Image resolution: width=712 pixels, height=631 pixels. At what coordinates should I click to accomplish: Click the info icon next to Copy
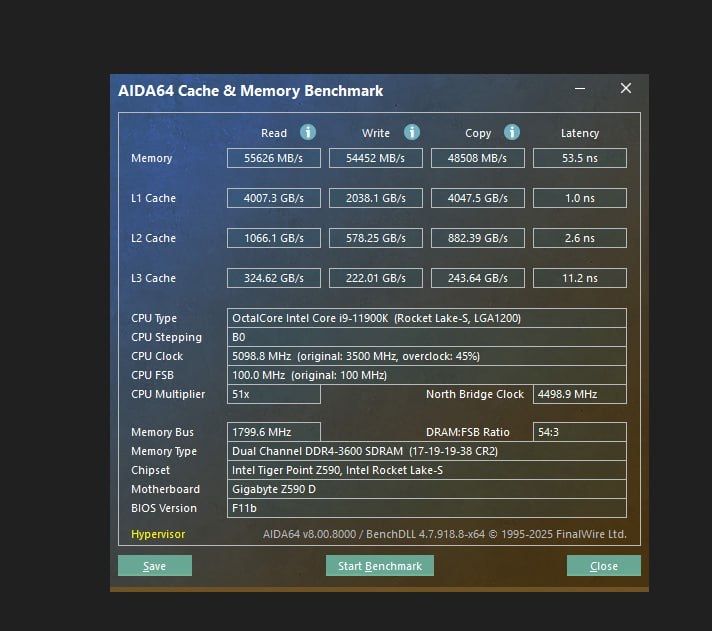(512, 133)
